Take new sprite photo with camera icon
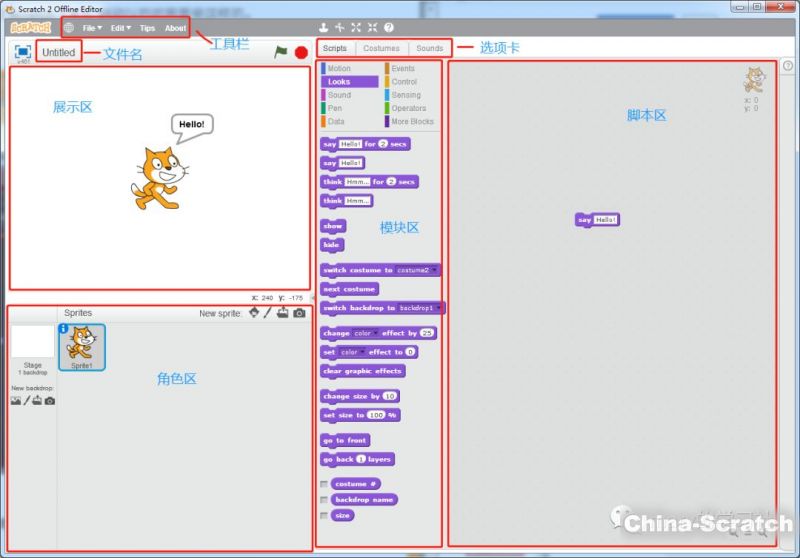800x558 pixels. tap(299, 313)
